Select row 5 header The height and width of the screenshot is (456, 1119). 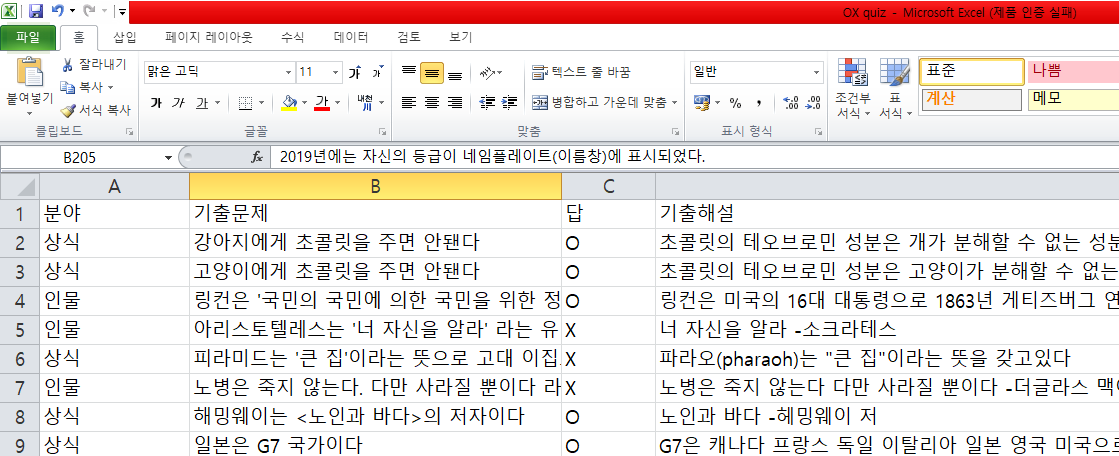(20, 330)
